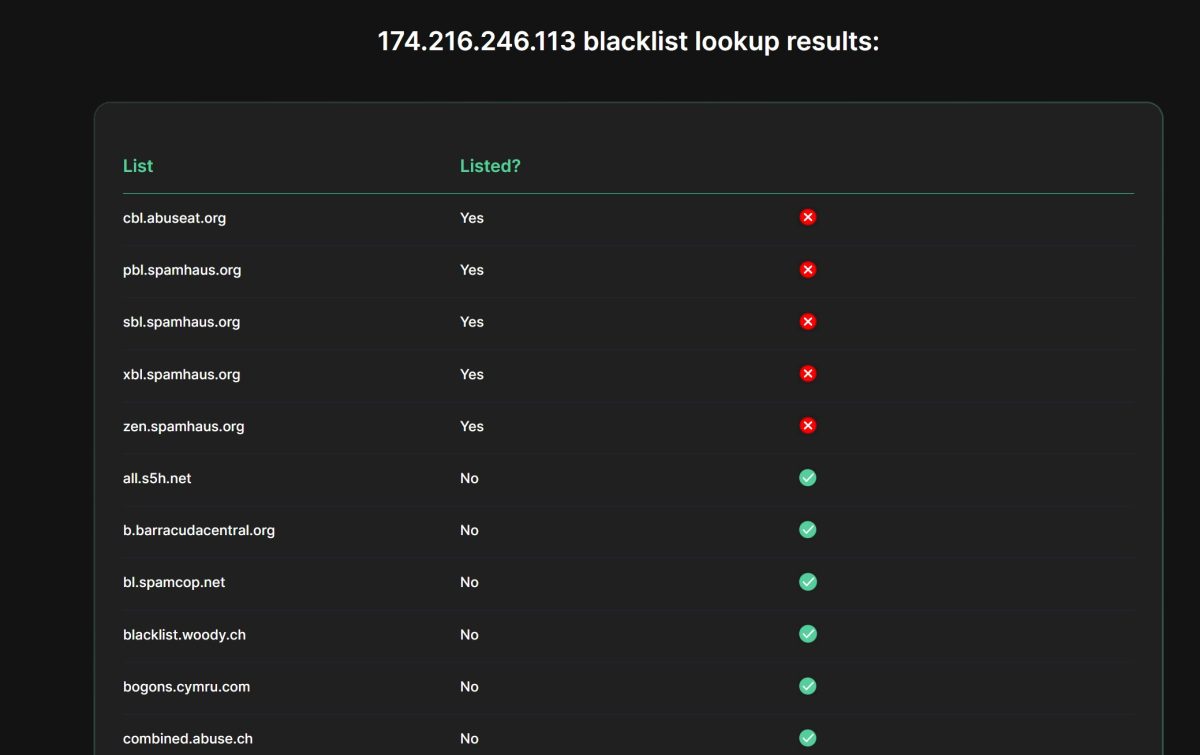
Task: Open the cbl.abuseat.org blacklist entry
Action: [174, 217]
